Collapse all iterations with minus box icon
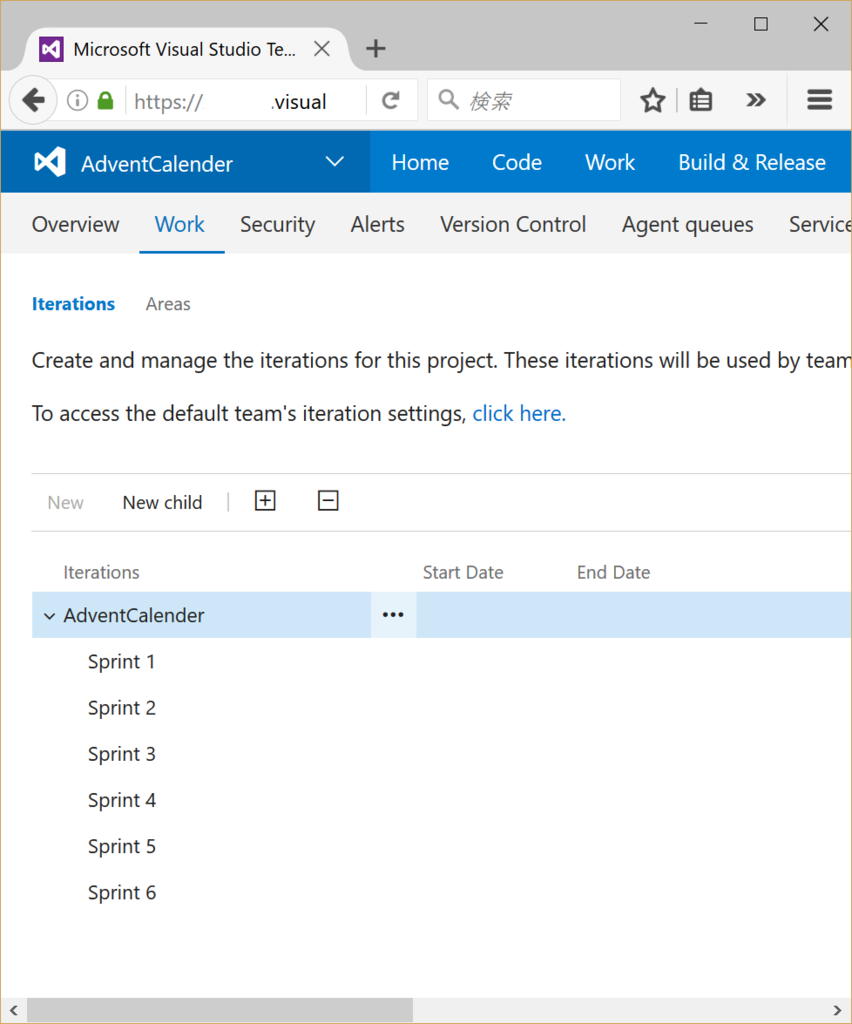Viewport: 852px width, 1024px height. click(x=328, y=501)
